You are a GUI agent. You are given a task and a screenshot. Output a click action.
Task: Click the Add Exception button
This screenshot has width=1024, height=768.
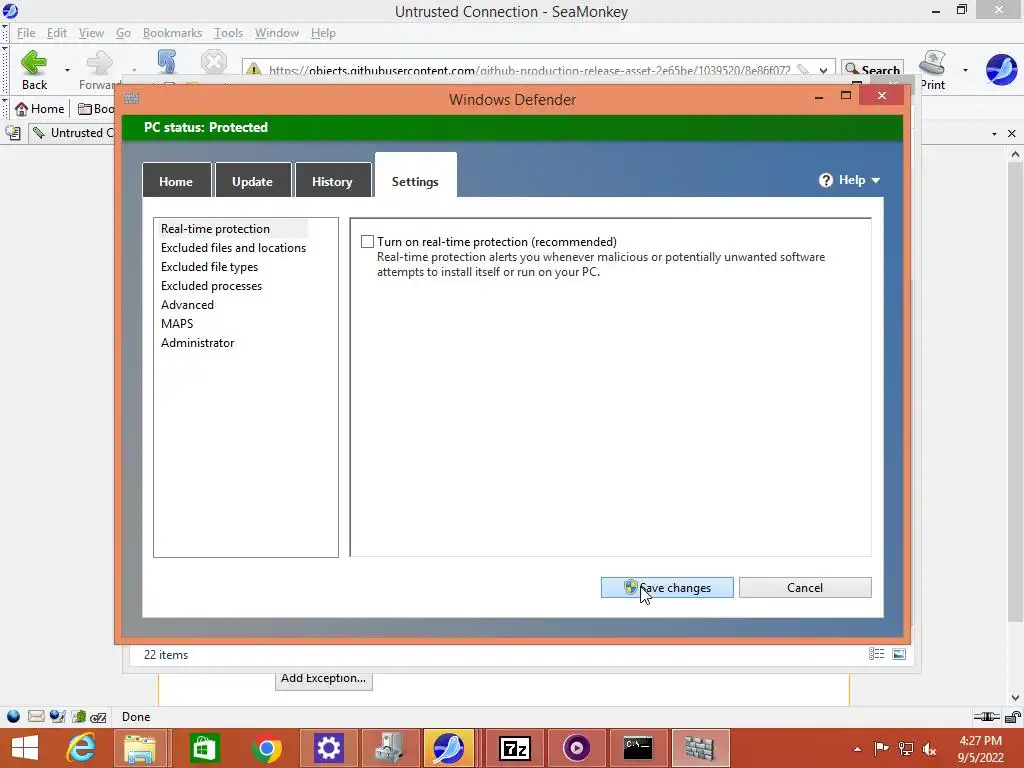coord(323,679)
